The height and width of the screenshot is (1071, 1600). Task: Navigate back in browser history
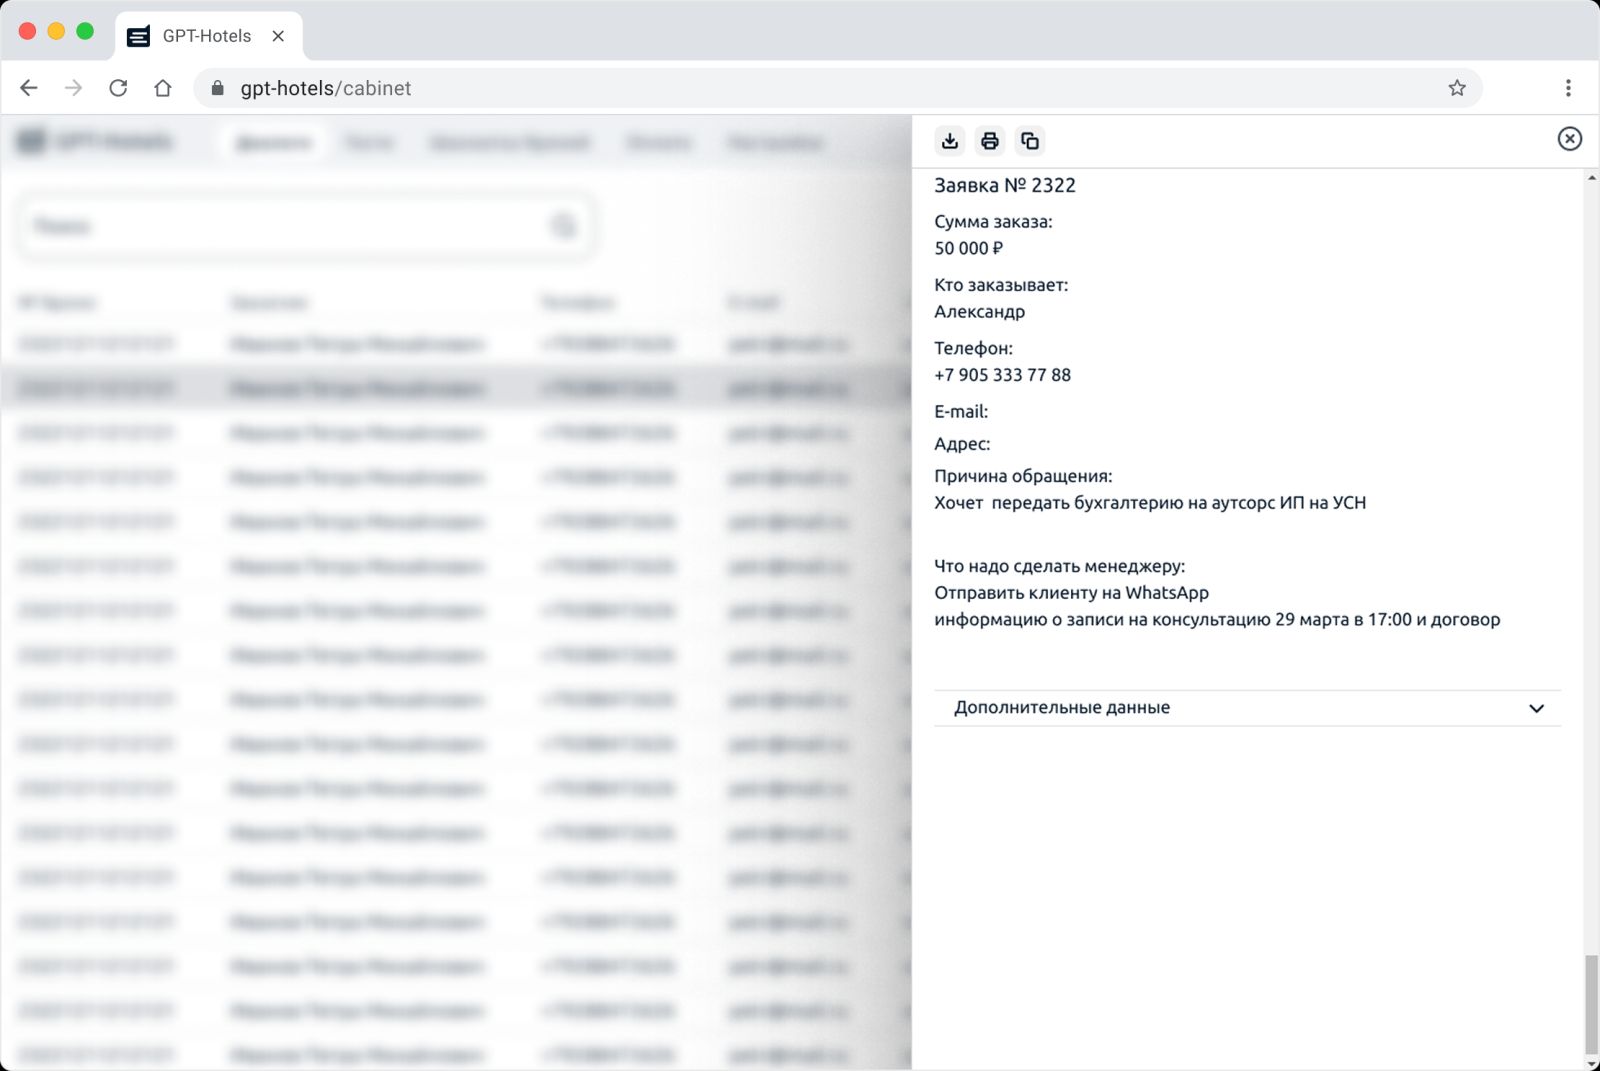tap(29, 88)
